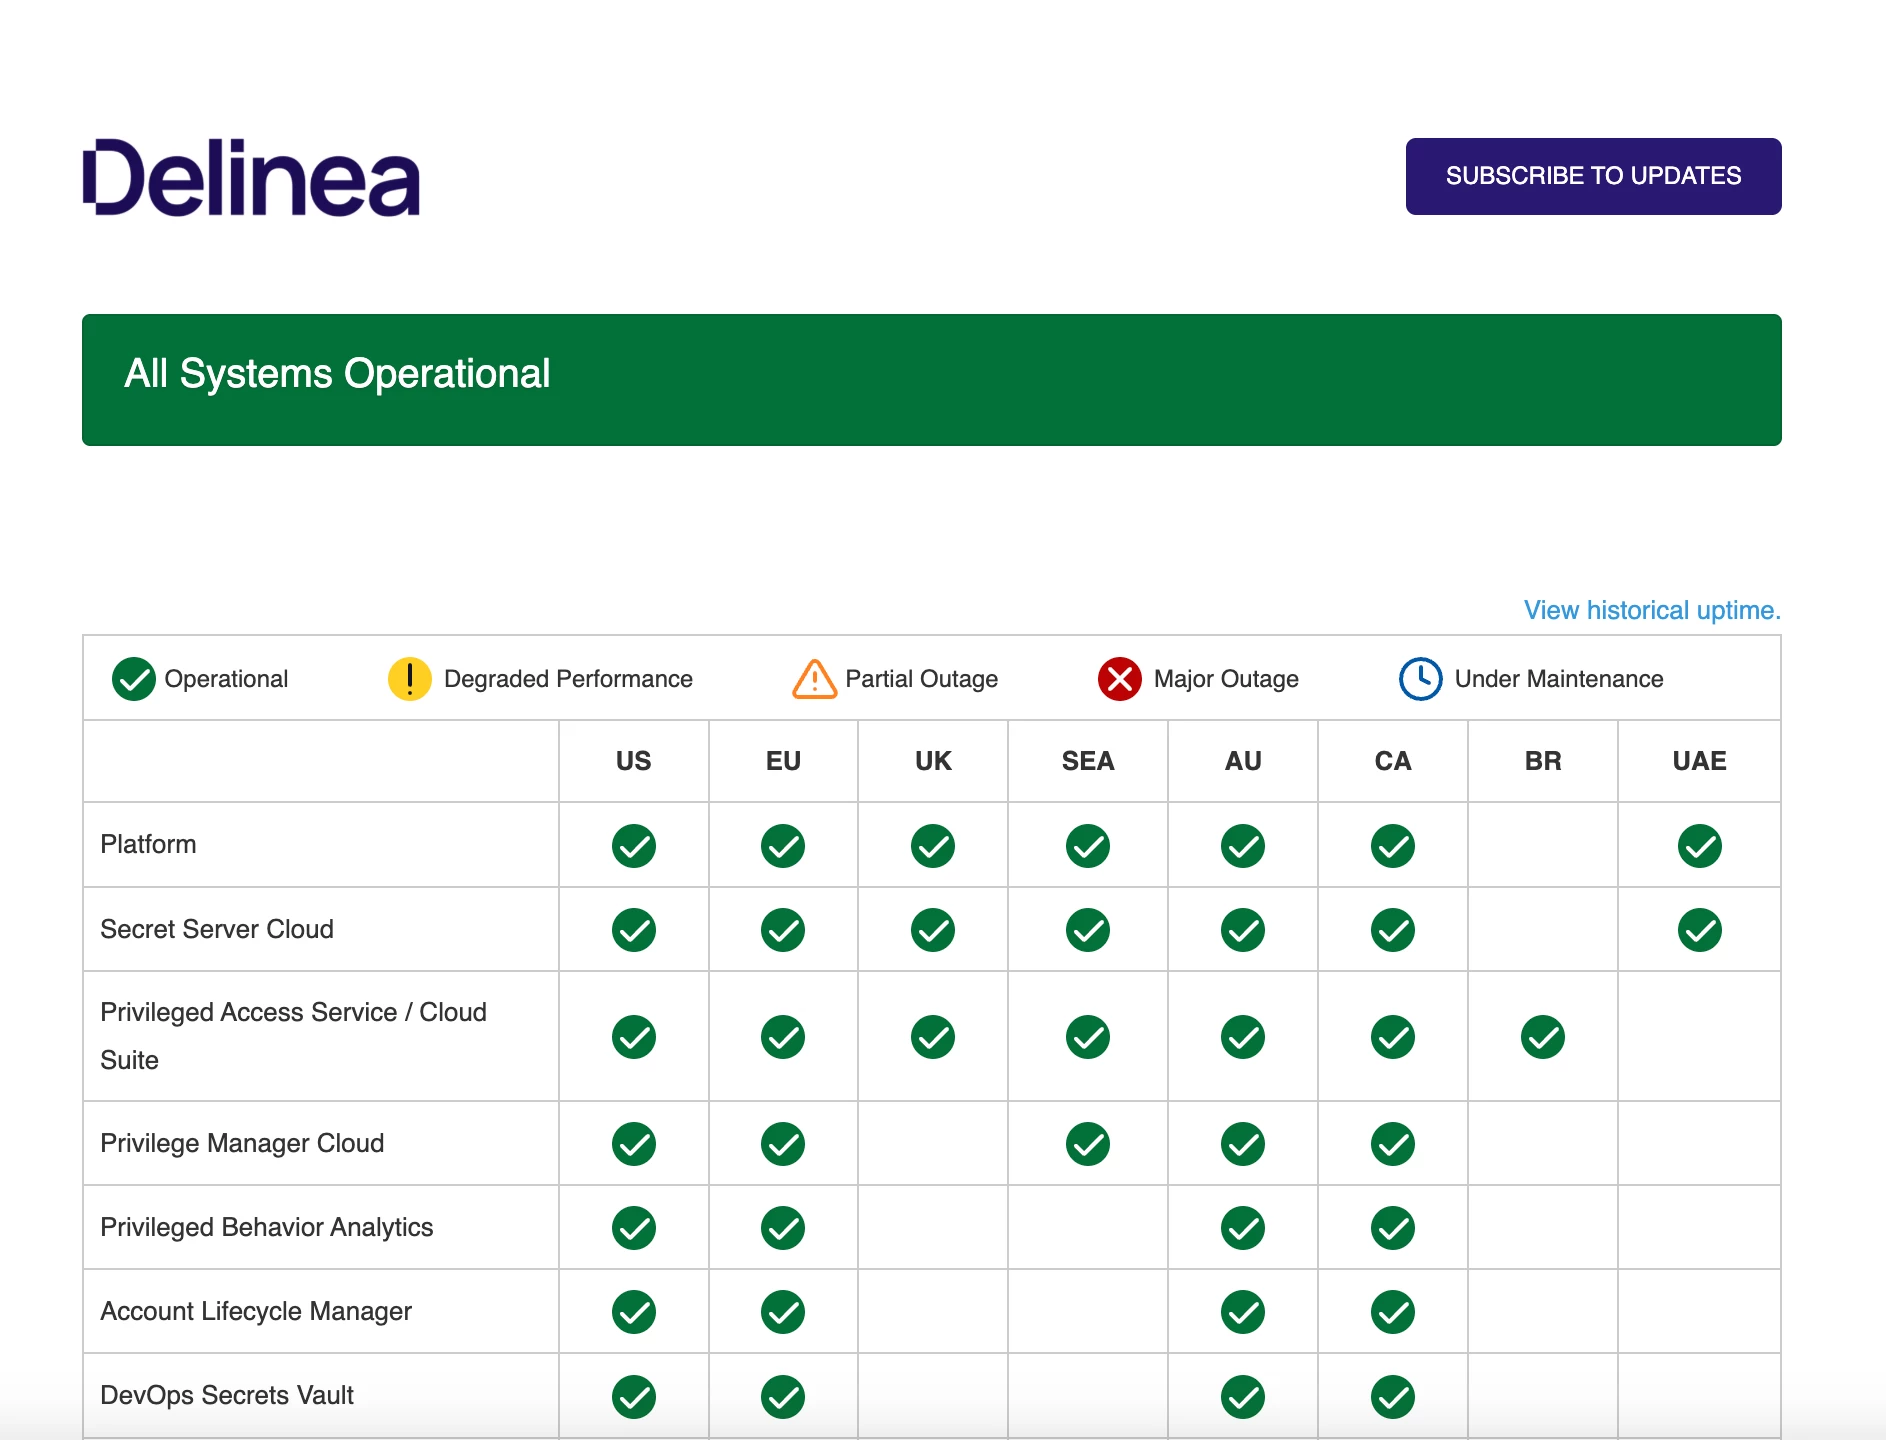
Task: Click the Major Outage legend text
Action: (x=1226, y=679)
